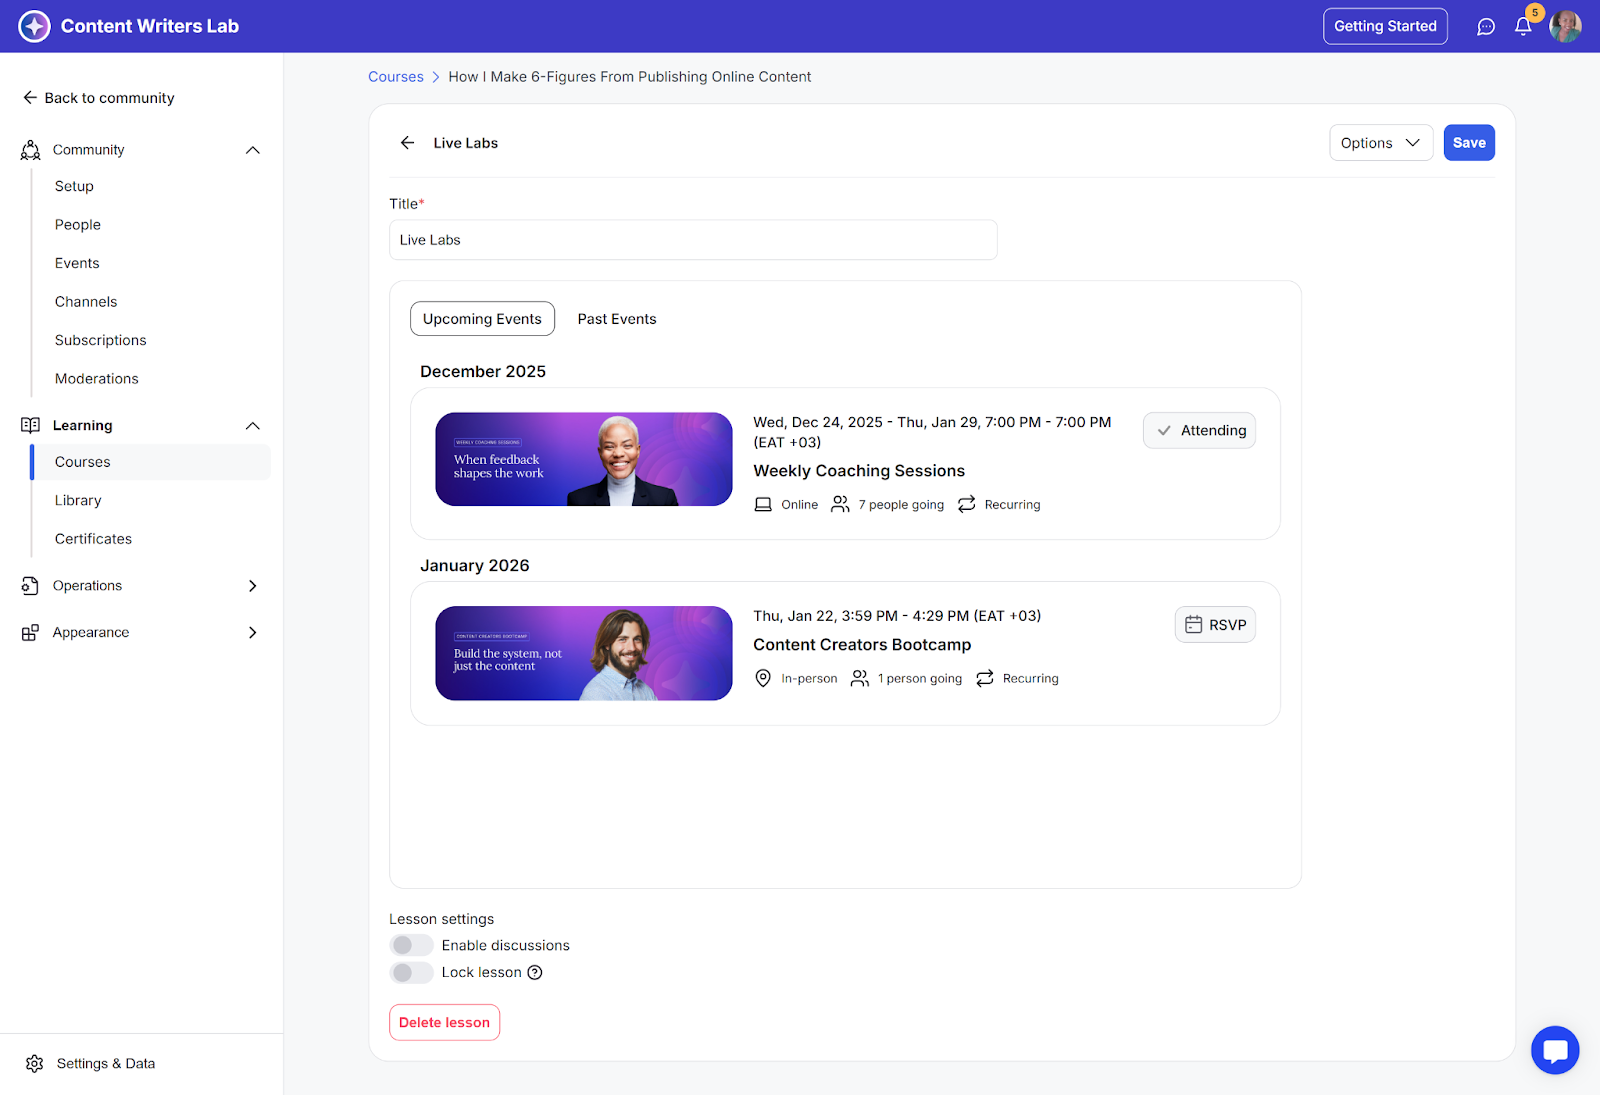Click the Online laptop icon on Weekly Coaching
This screenshot has width=1600, height=1095.
coord(763,505)
